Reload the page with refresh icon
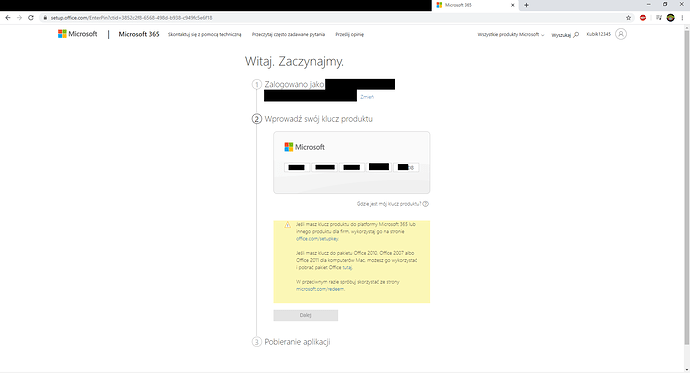Image resolution: width=690 pixels, height=373 pixels. (x=31, y=18)
